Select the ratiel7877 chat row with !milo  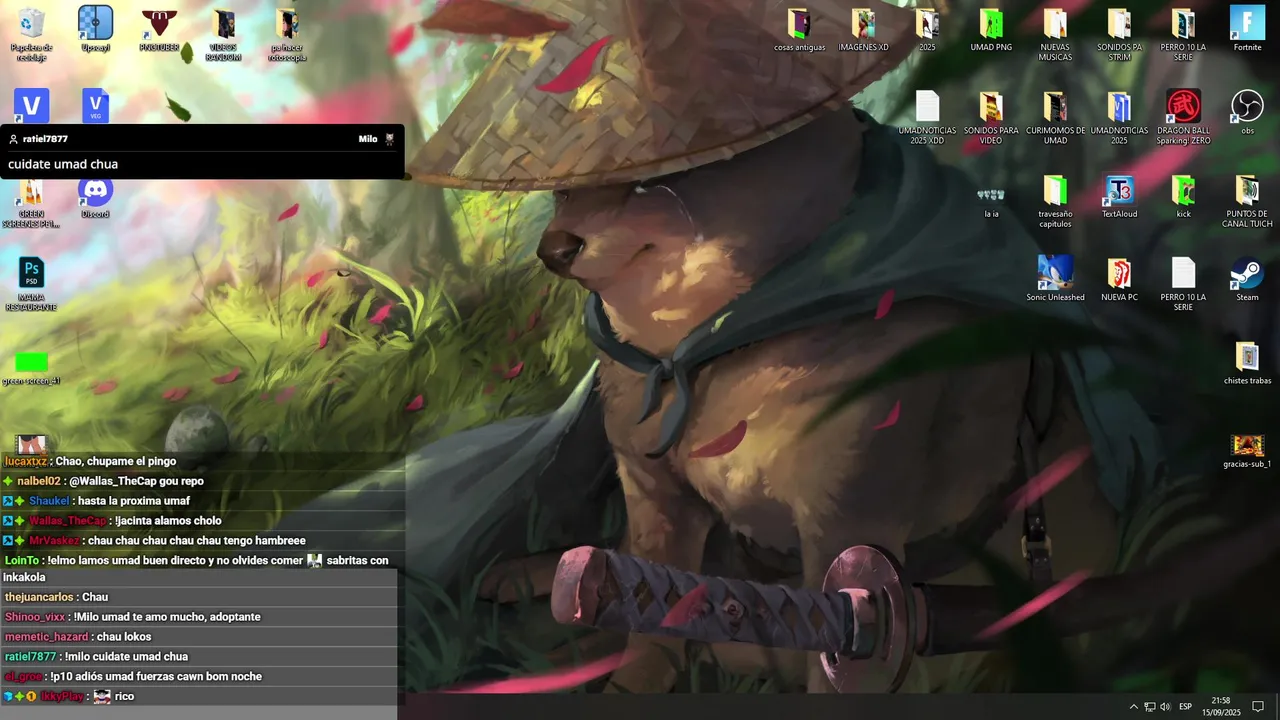[200, 657]
